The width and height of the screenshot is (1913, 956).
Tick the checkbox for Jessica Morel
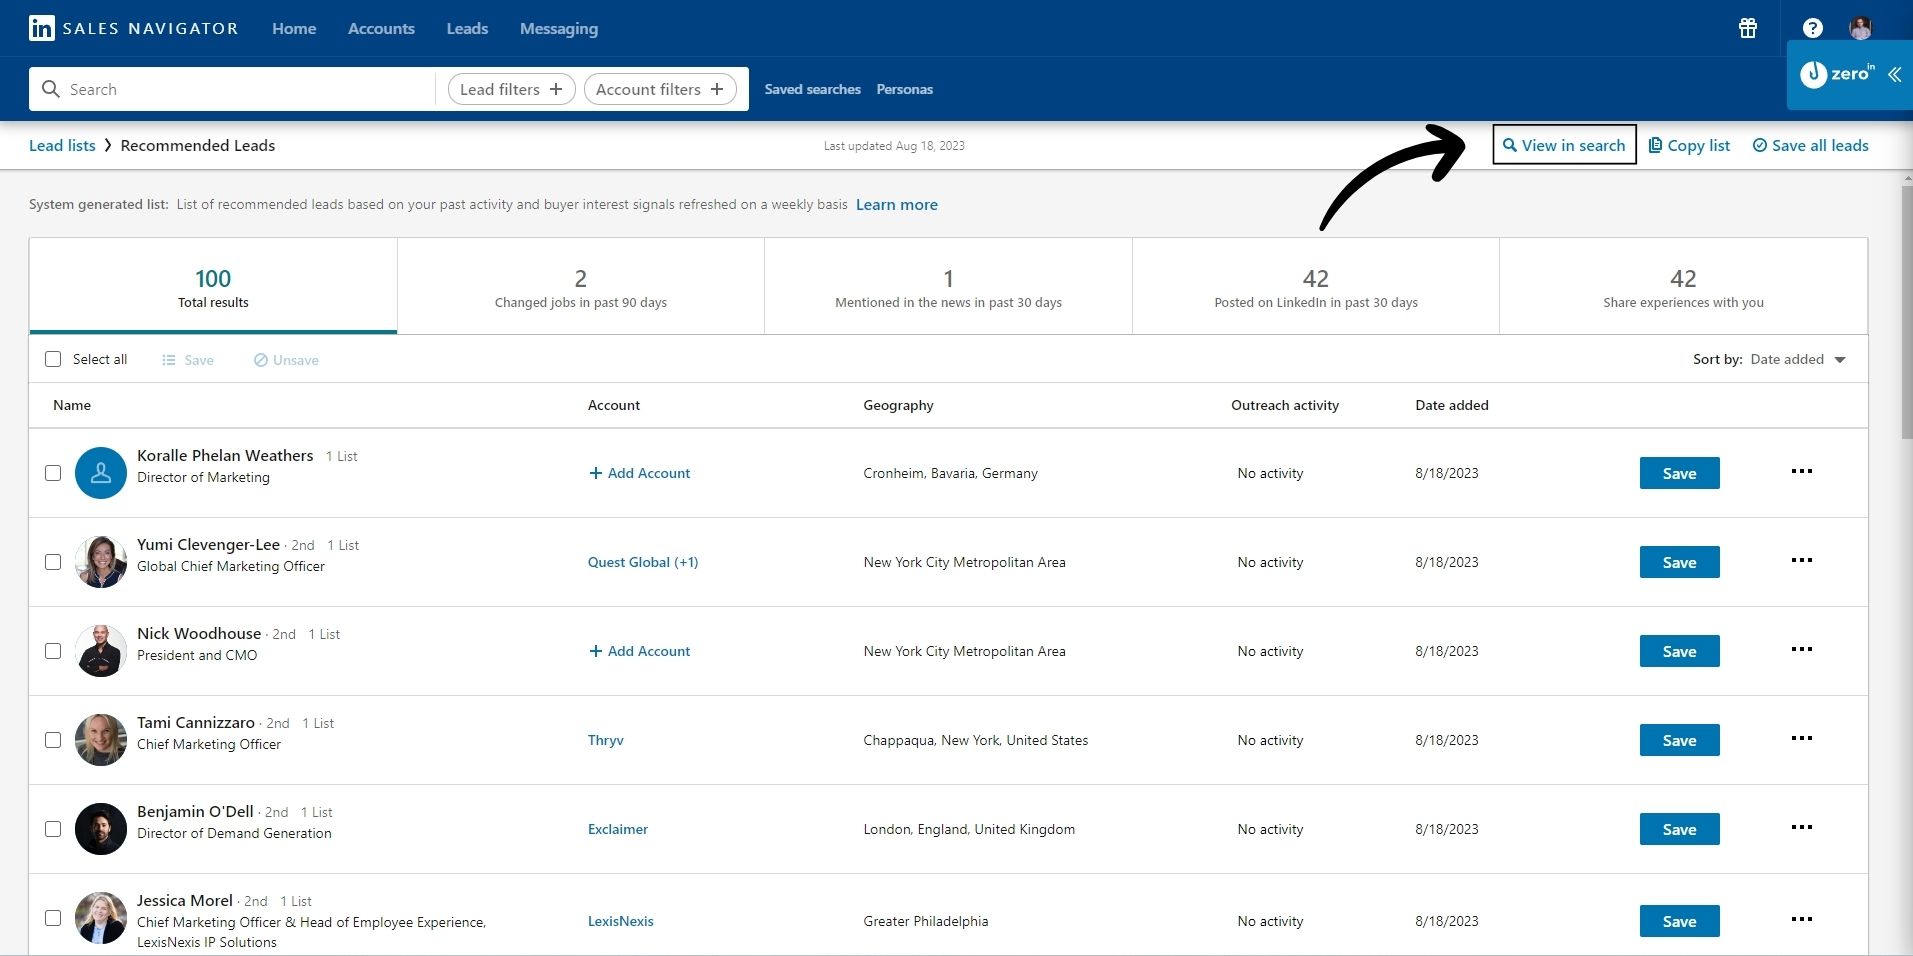(53, 918)
